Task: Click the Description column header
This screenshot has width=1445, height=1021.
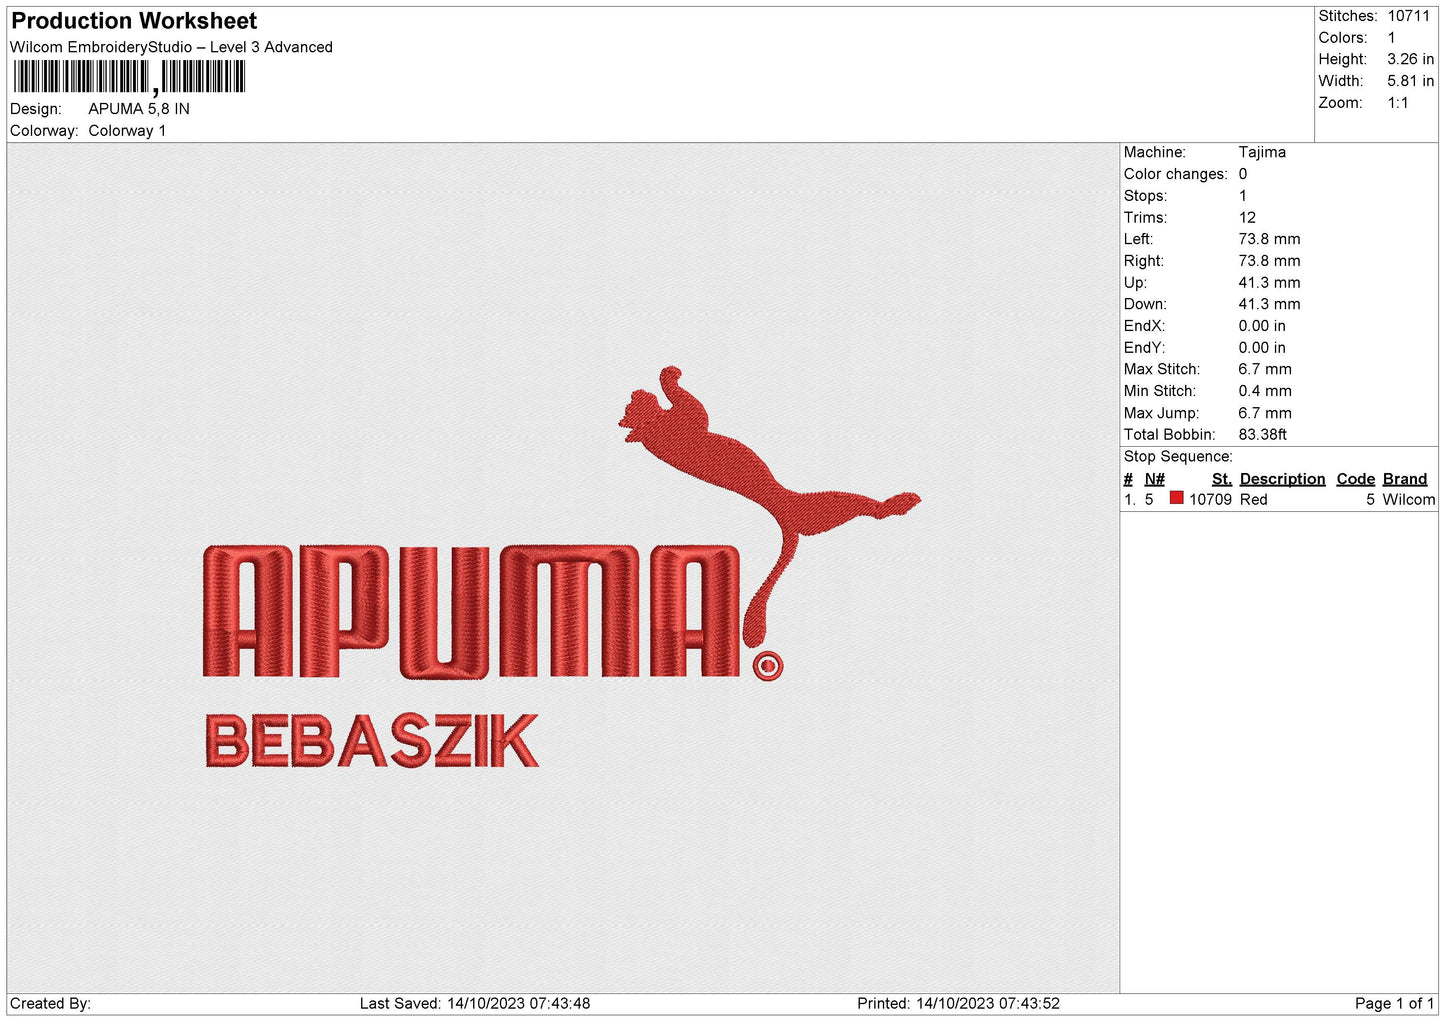Action: point(1282,479)
